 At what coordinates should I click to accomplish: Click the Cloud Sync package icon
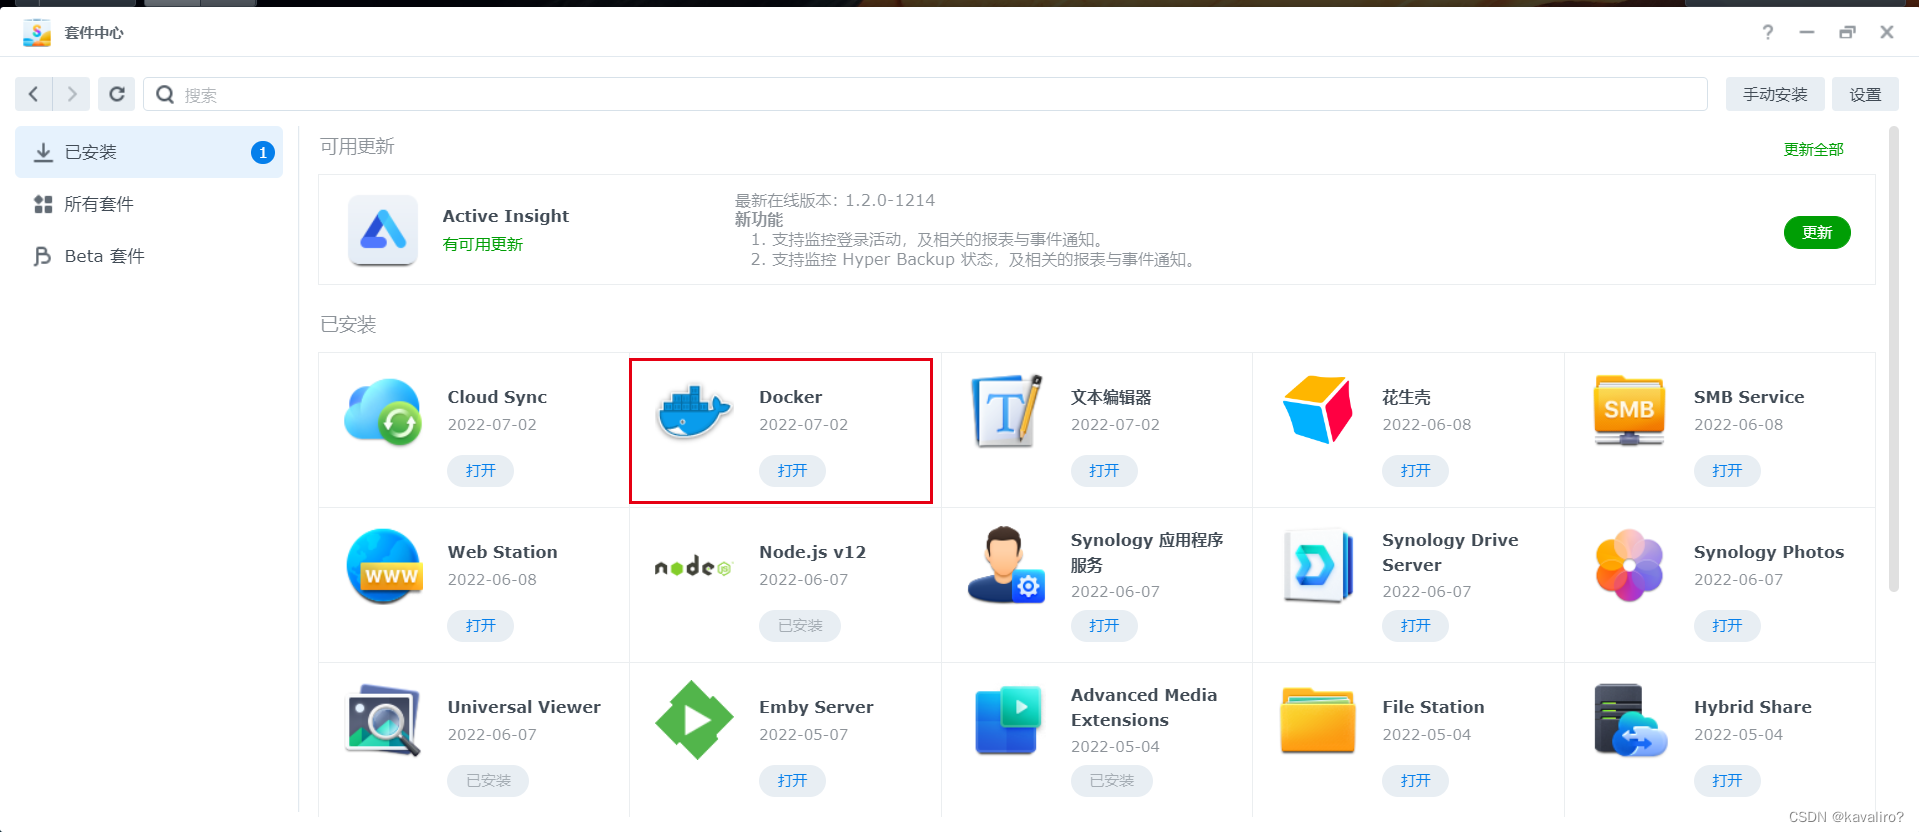point(383,411)
